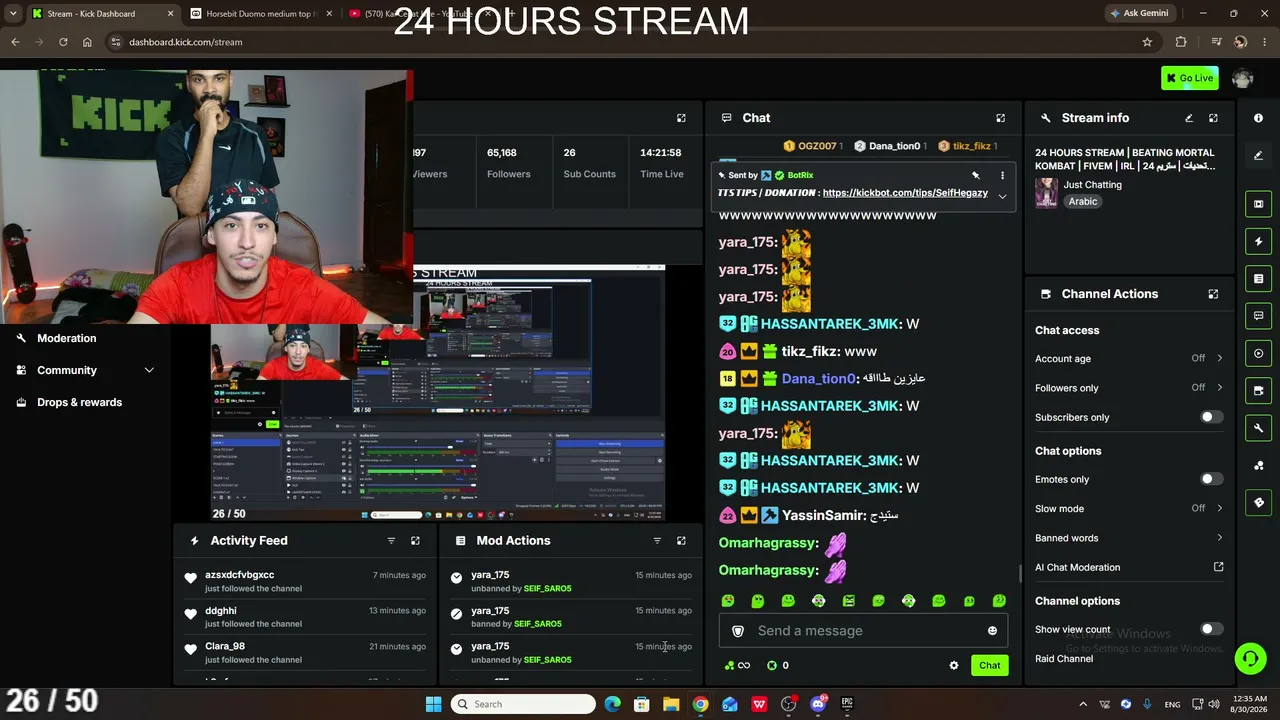This screenshot has height=720, width=1280.
Task: Pop out the Stream info panel
Action: (1213, 118)
